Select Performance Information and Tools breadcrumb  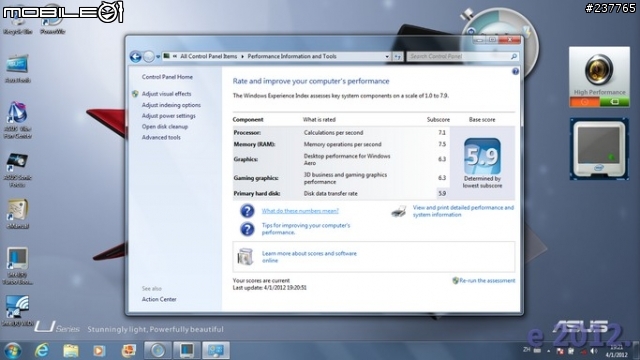pyautogui.click(x=292, y=56)
